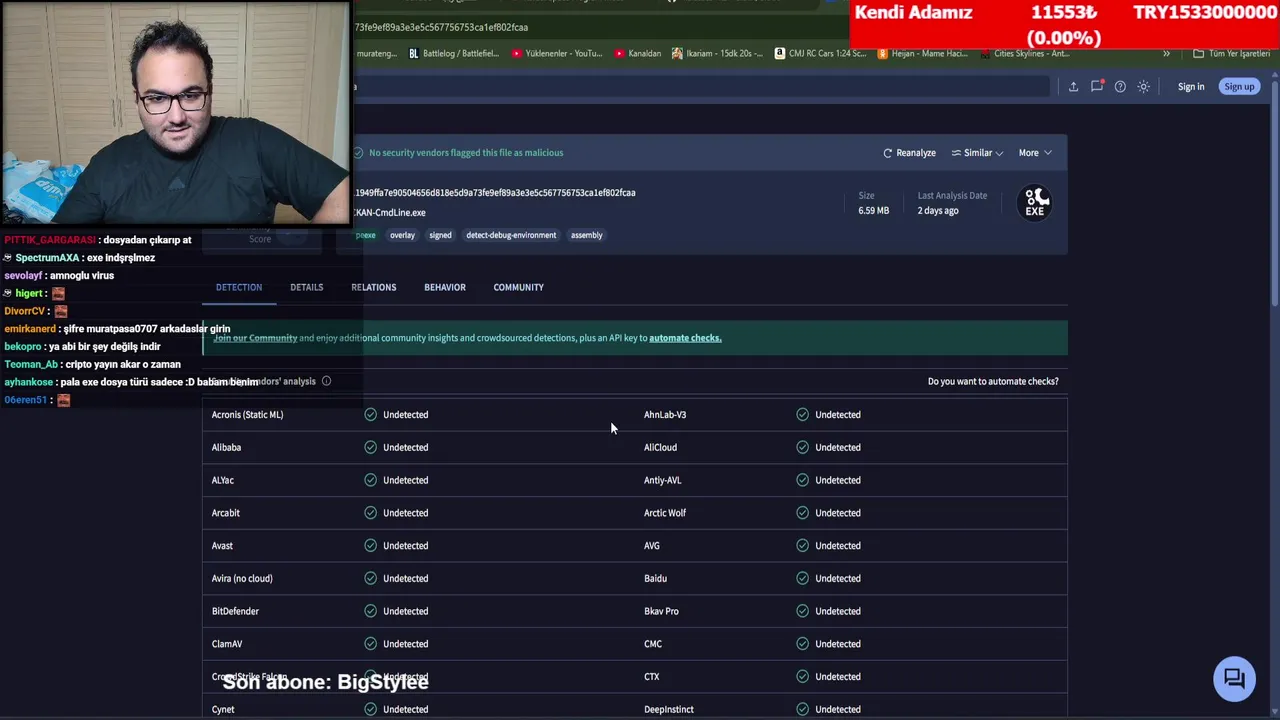Open Ikariam bookmark

[717, 54]
